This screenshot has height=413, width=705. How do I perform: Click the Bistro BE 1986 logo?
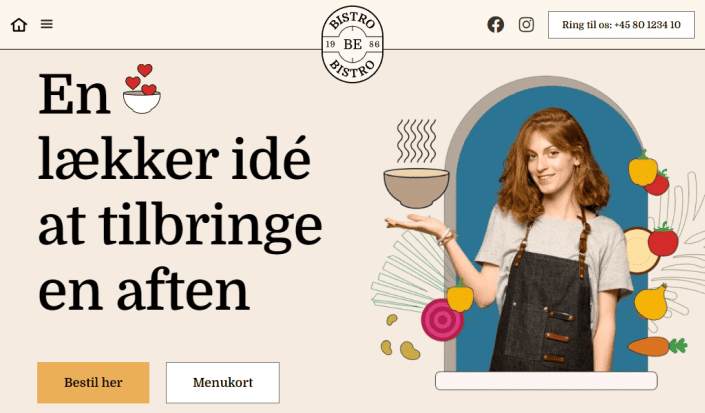pos(352,44)
